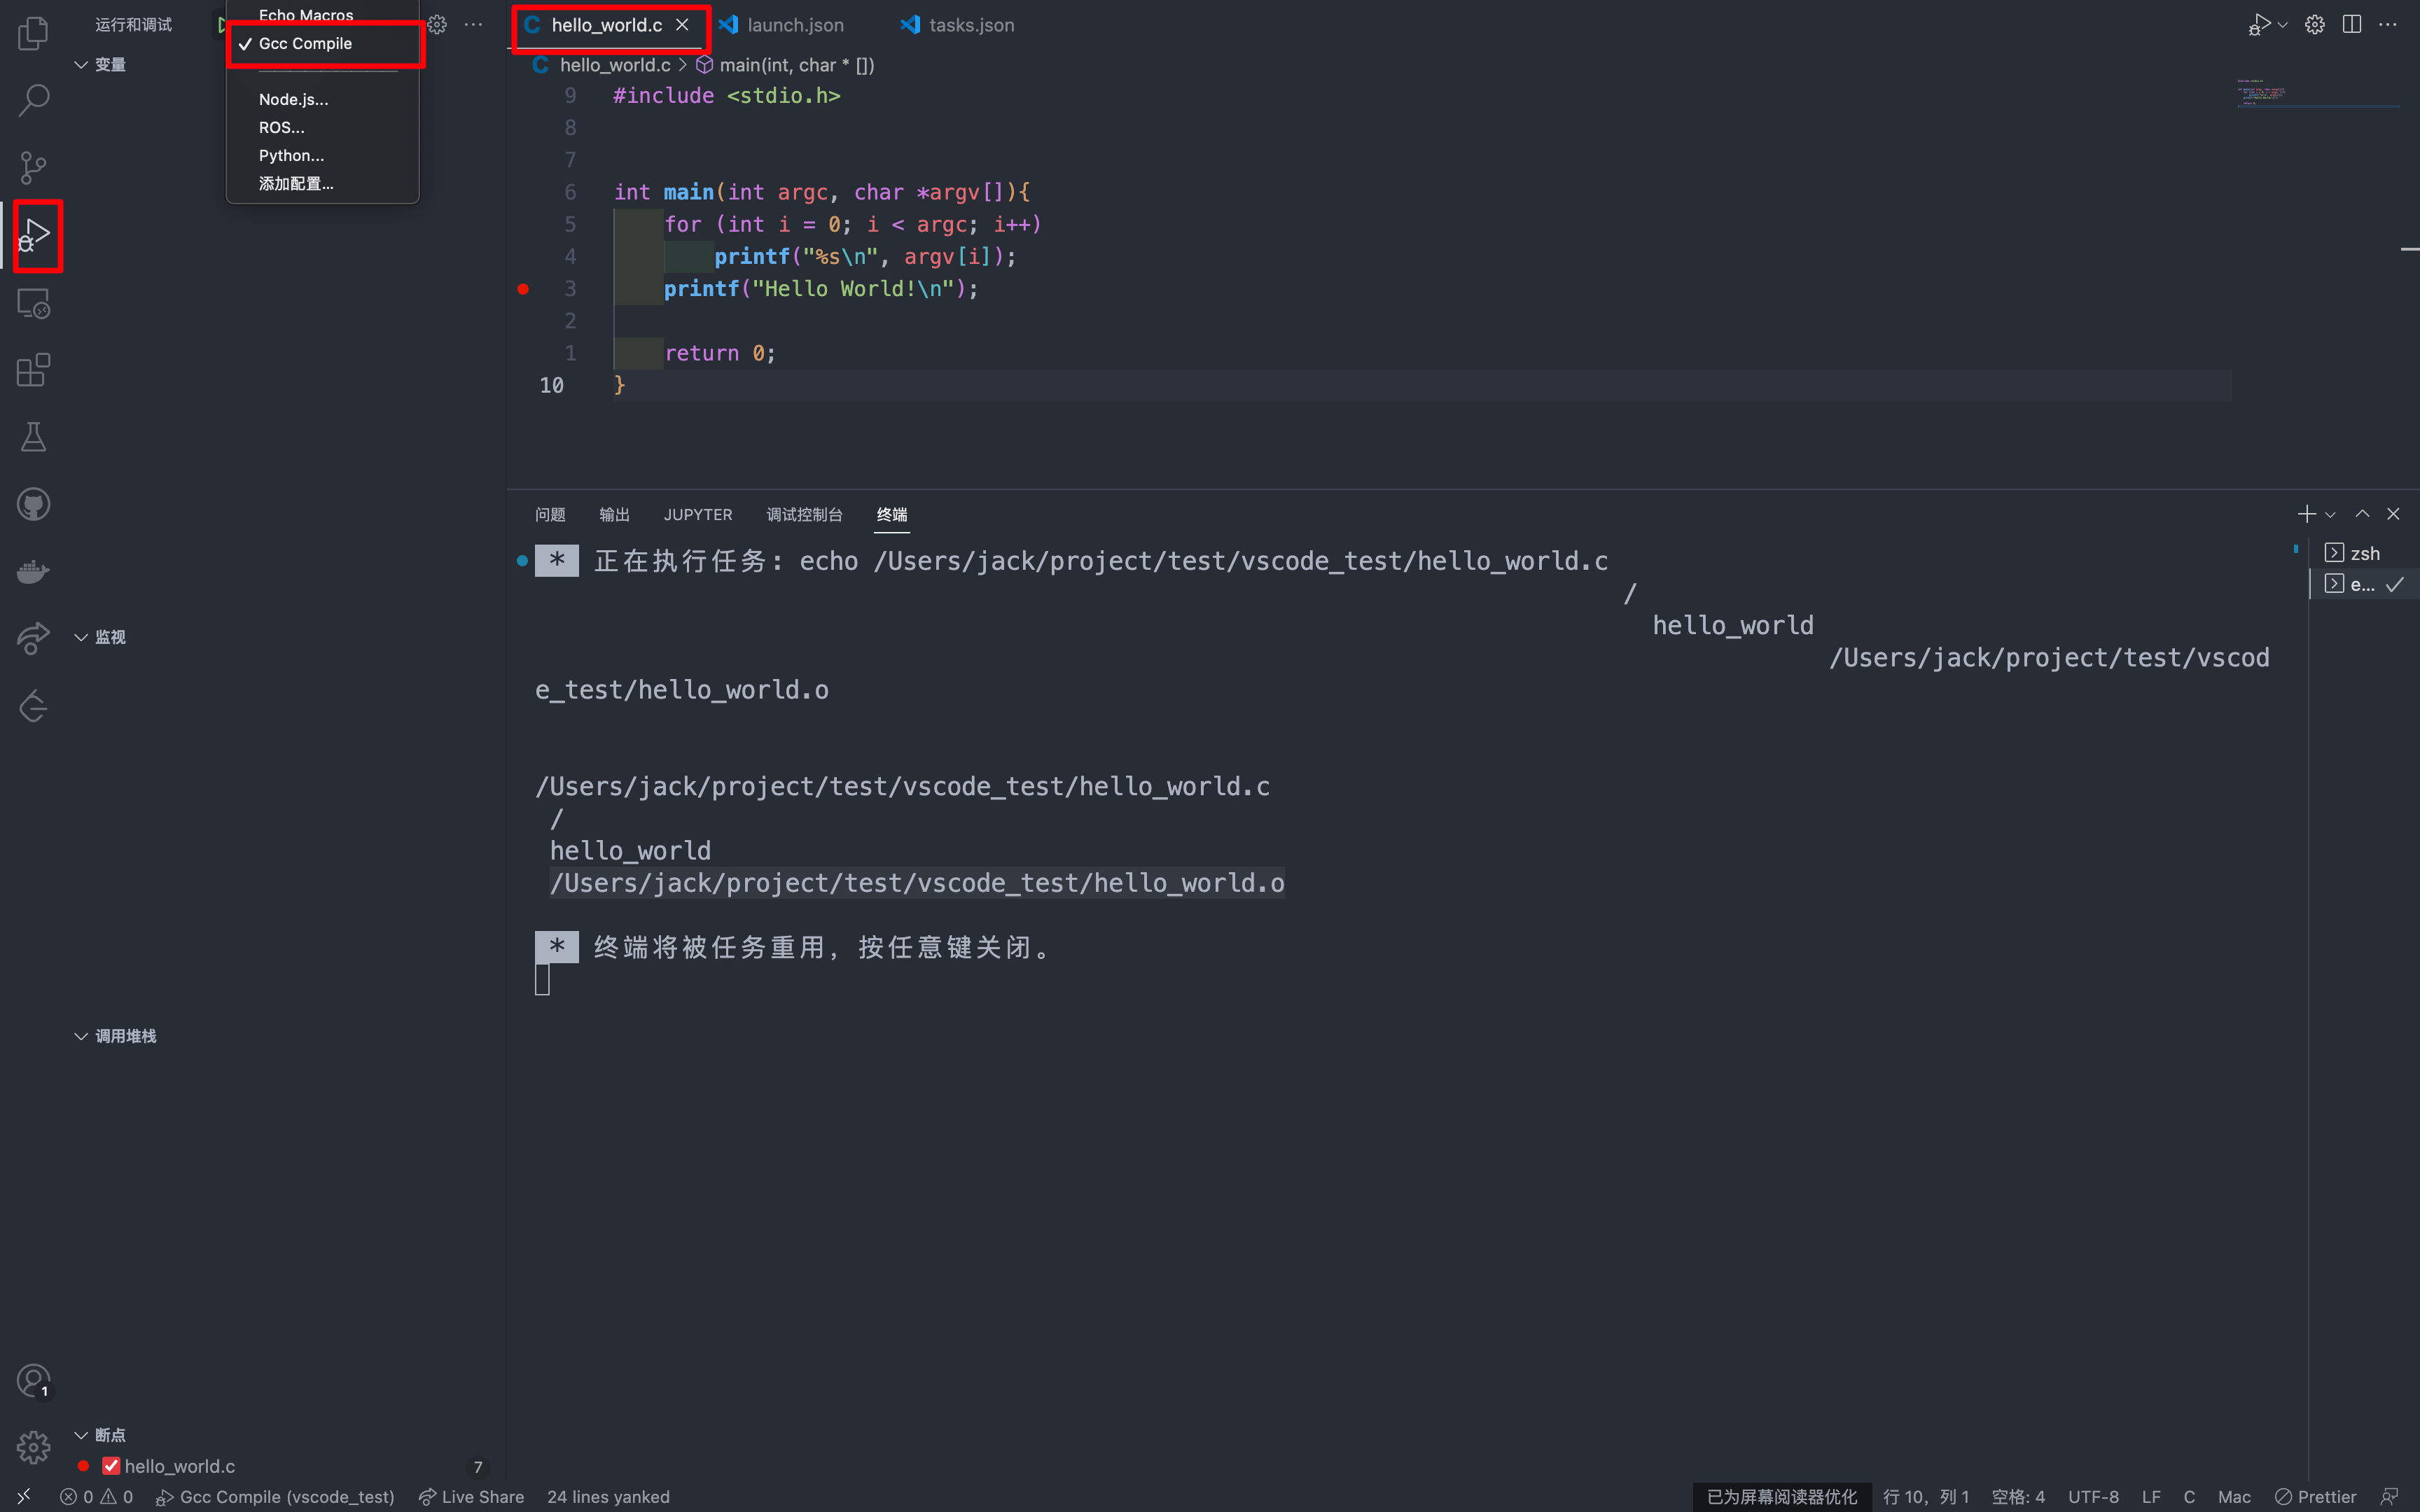Toggle the hello_world.c breakpoint checkbox
Image resolution: width=2420 pixels, height=1512 pixels.
[111, 1466]
